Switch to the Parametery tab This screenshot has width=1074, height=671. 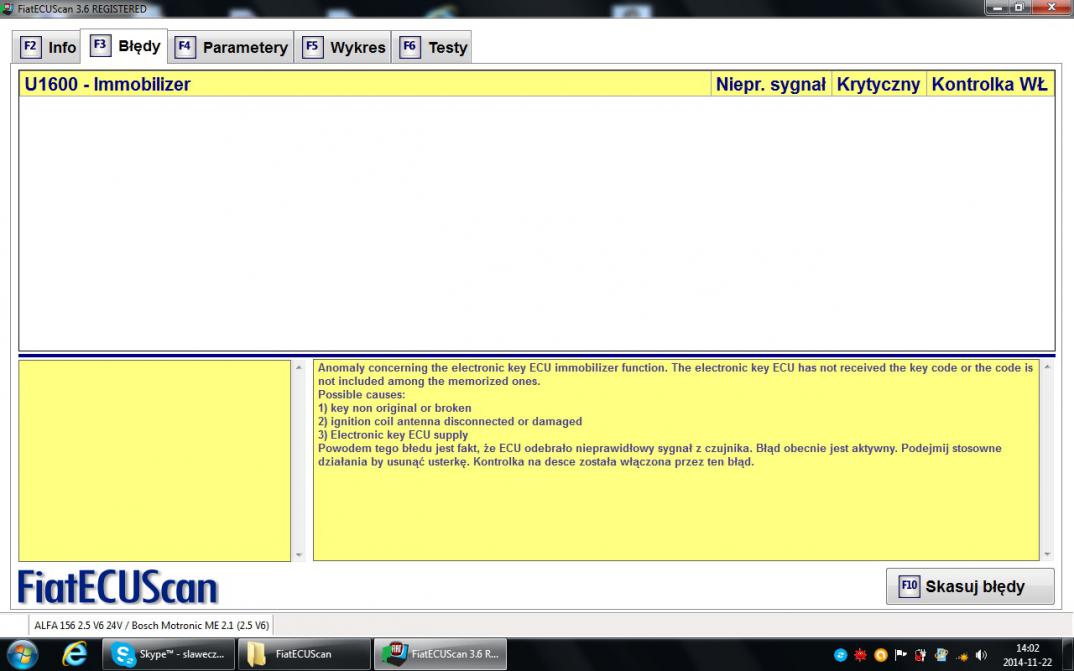(231, 47)
